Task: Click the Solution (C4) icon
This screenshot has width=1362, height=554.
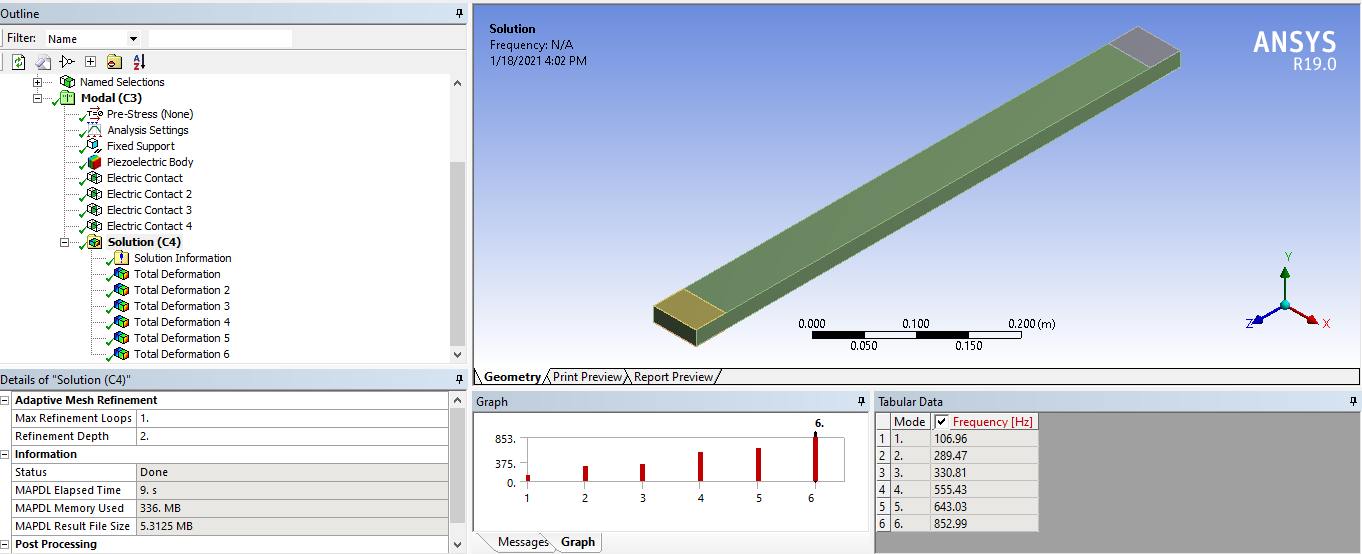Action: (x=94, y=242)
